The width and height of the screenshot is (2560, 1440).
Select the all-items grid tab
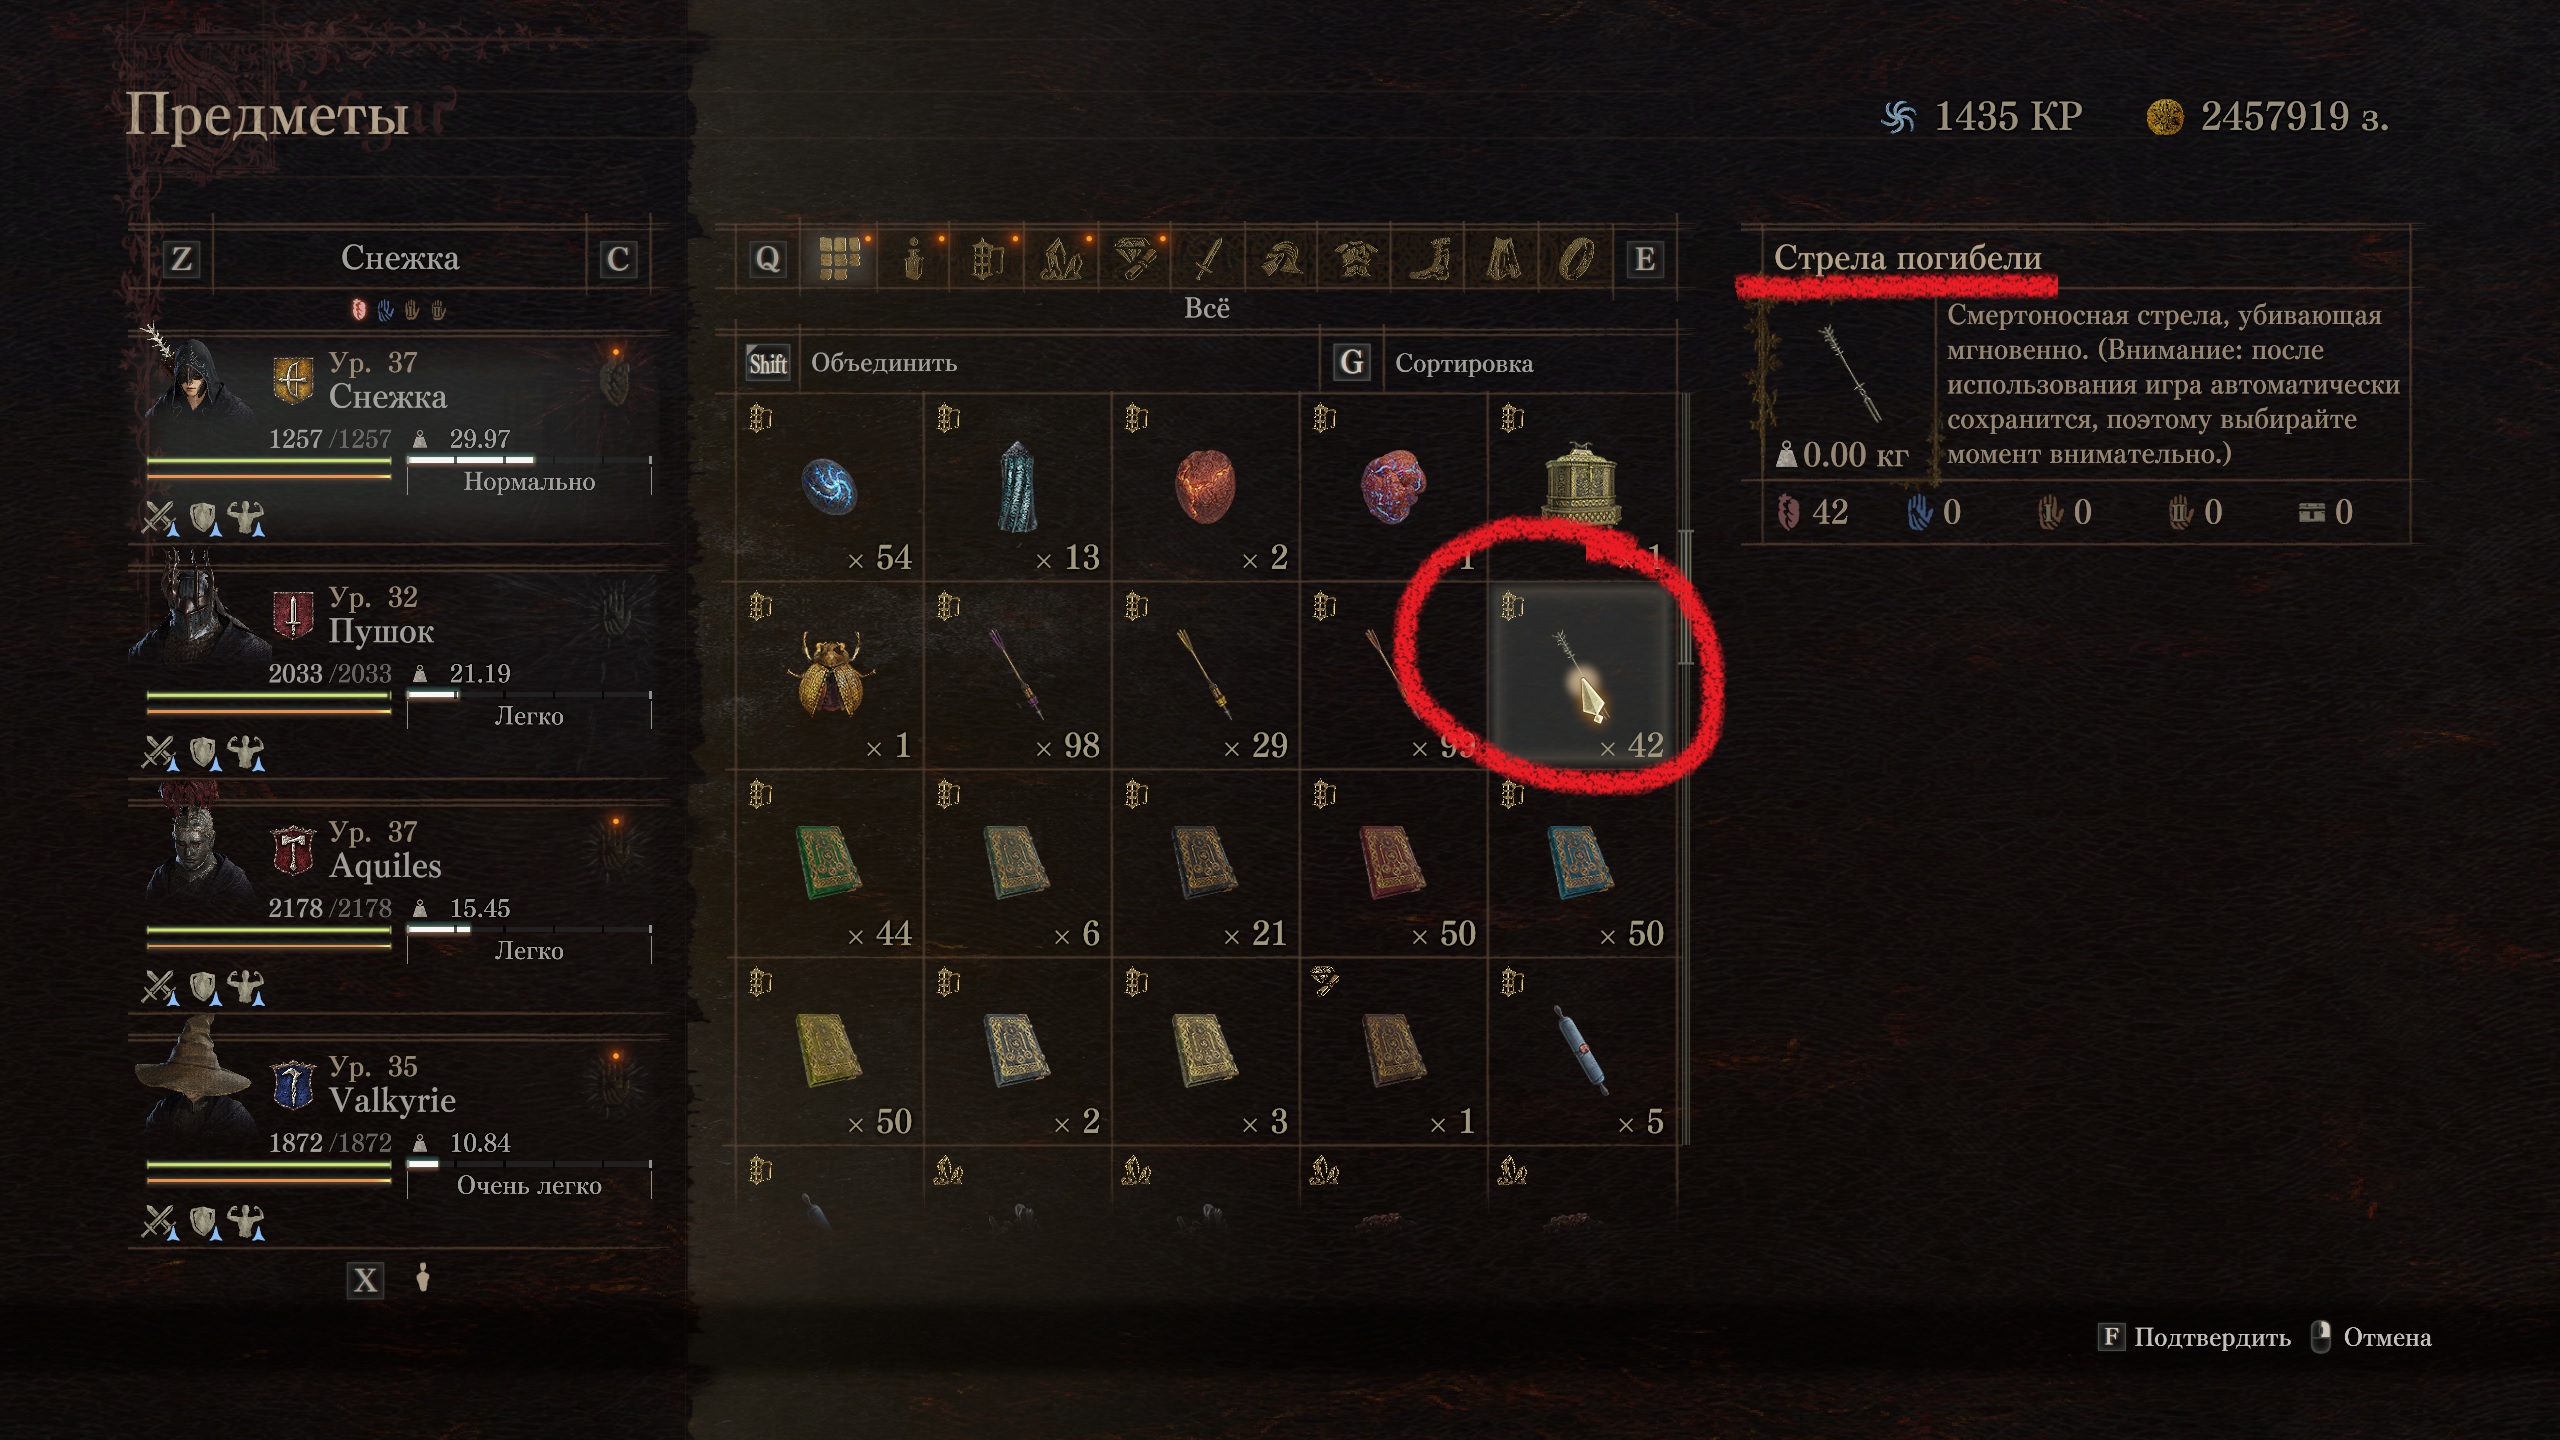point(840,260)
